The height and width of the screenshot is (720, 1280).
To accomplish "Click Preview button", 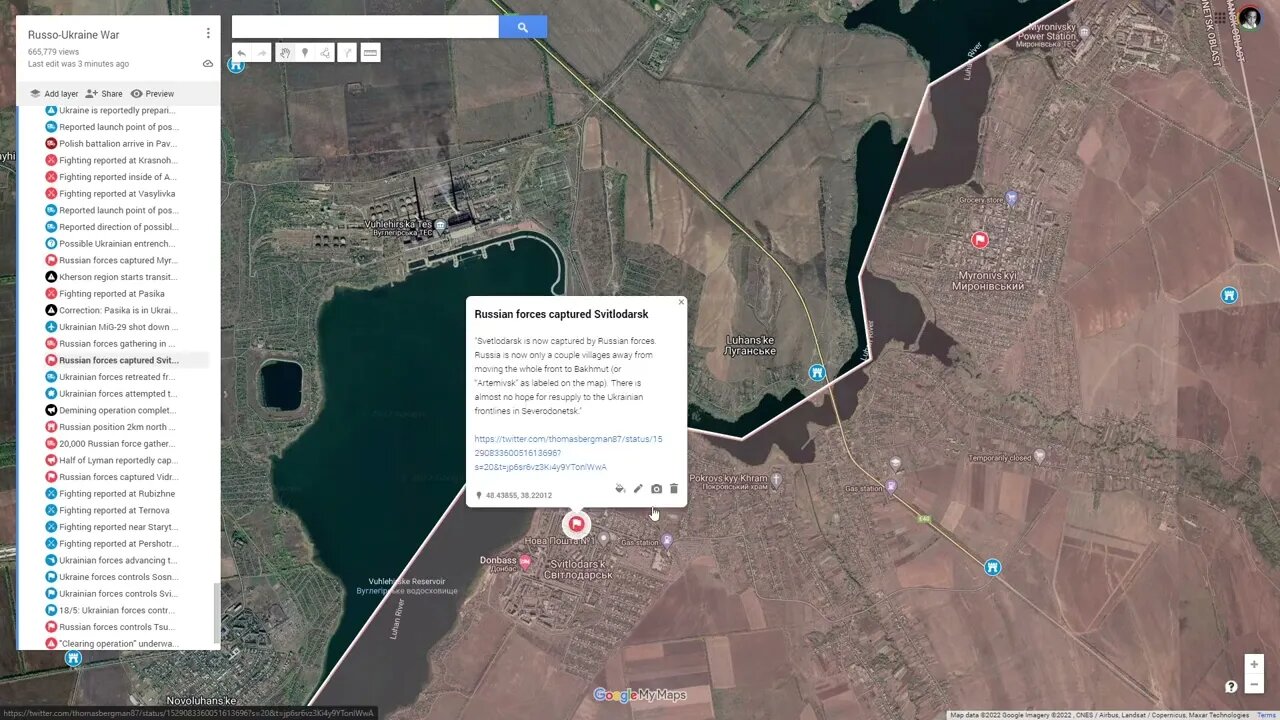I will point(152,94).
